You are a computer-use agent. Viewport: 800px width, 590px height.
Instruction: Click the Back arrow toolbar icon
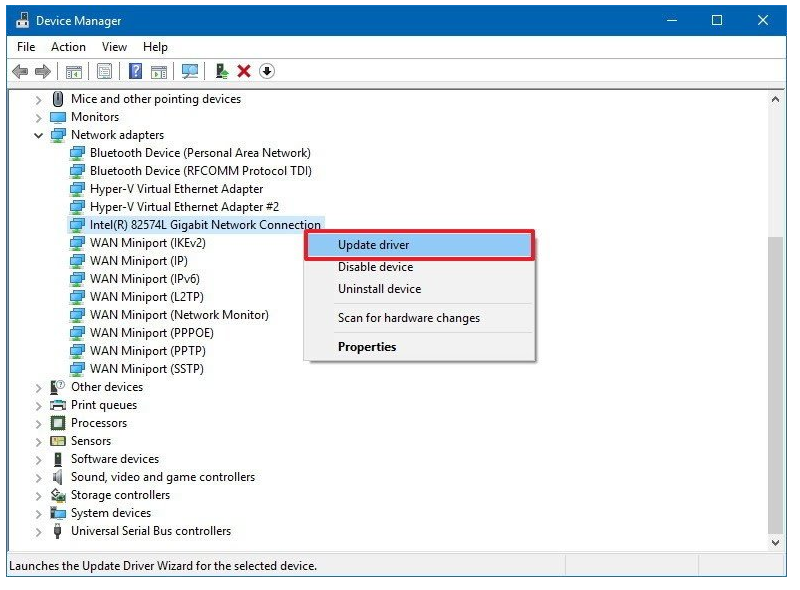(20, 71)
